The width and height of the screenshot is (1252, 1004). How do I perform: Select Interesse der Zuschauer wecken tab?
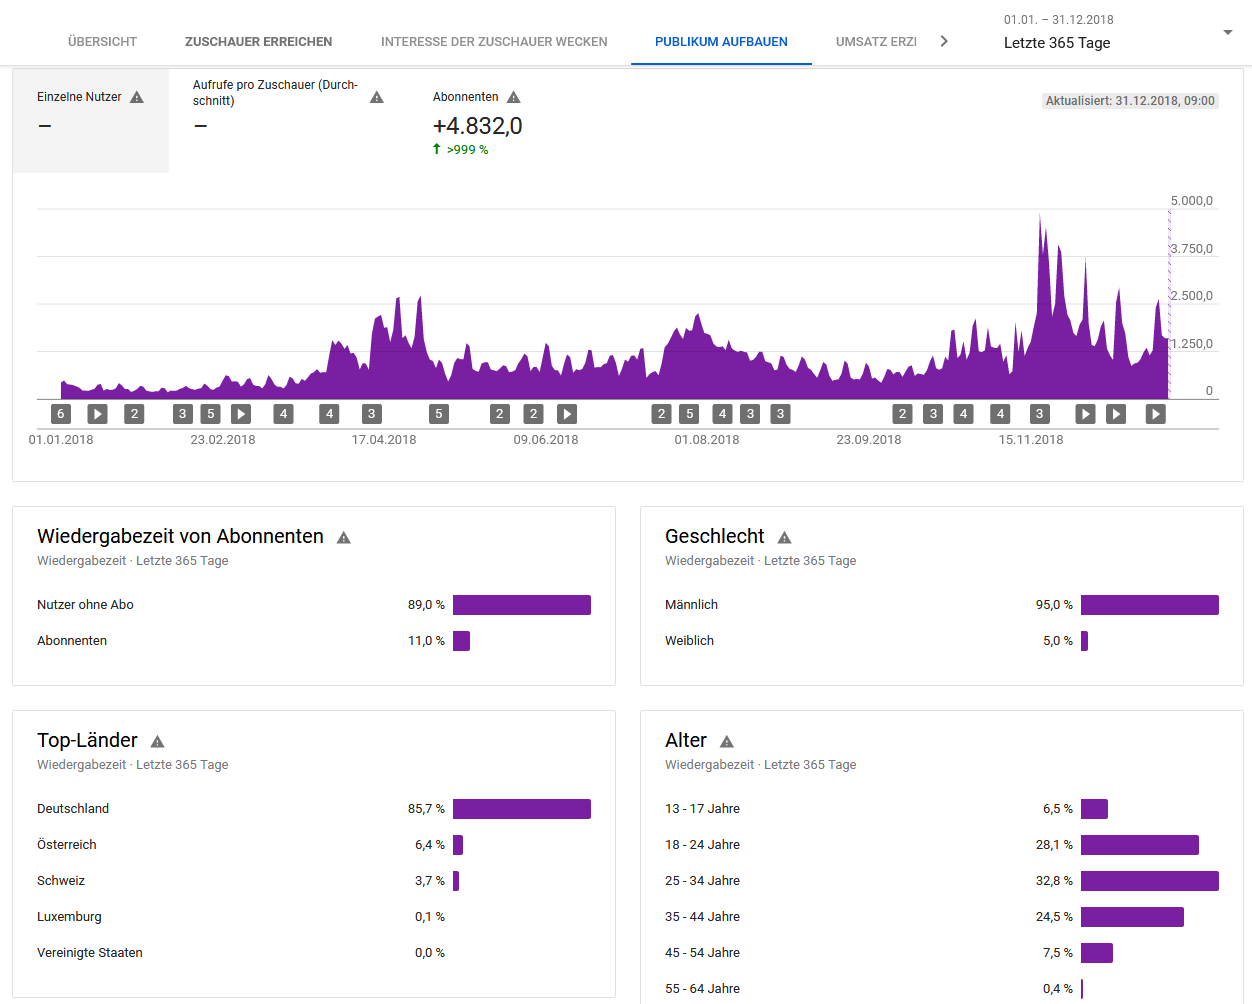coord(494,42)
